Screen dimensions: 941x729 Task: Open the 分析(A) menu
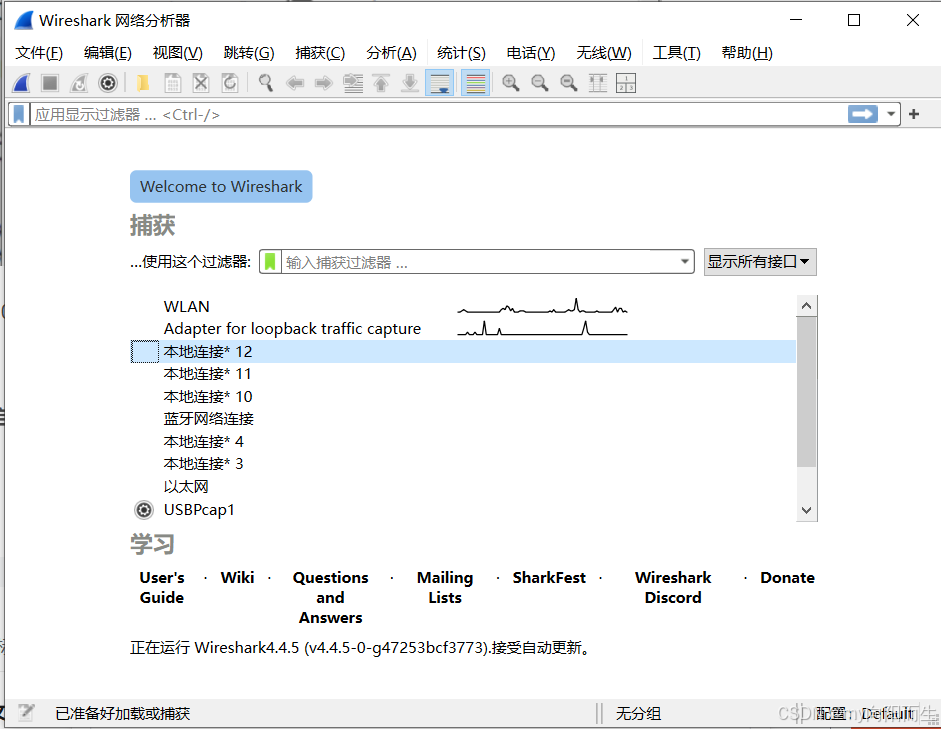(x=391, y=53)
